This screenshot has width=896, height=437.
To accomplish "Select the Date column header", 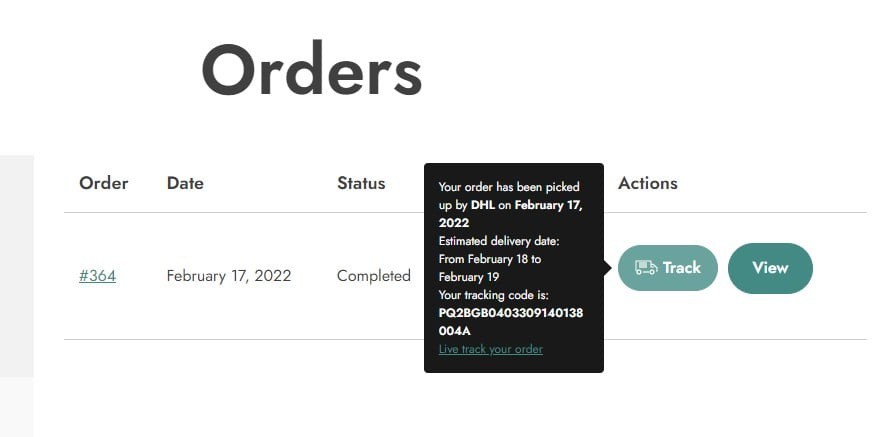I will [185, 183].
